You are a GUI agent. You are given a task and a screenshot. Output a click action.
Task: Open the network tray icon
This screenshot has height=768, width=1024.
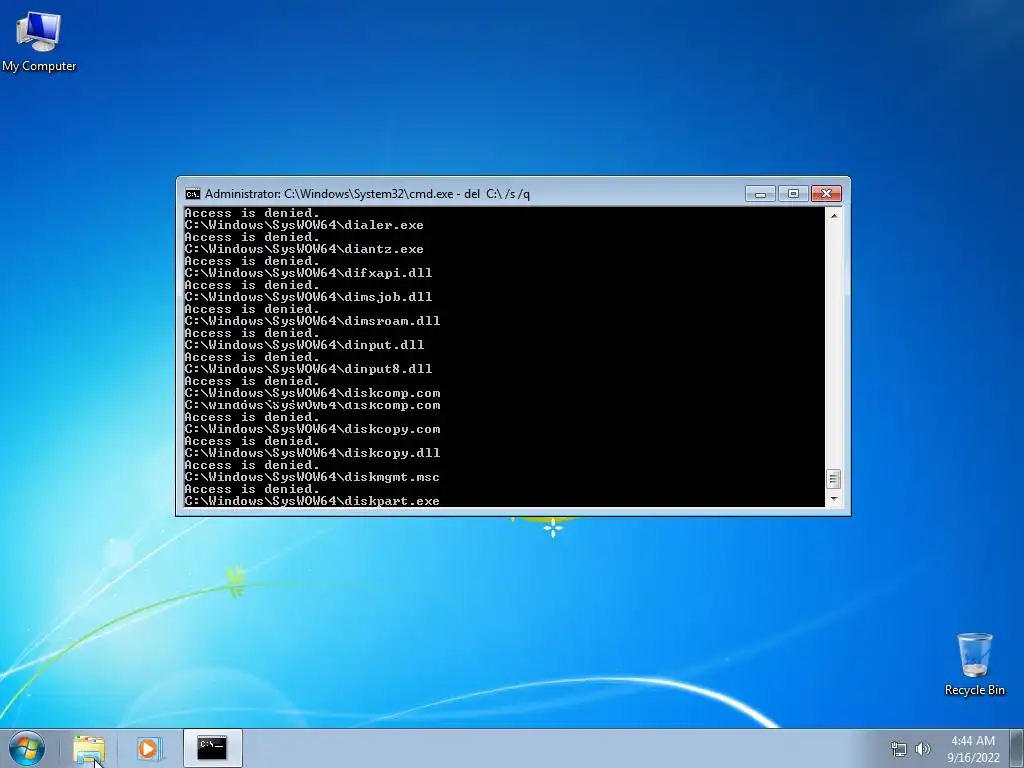tap(899, 749)
